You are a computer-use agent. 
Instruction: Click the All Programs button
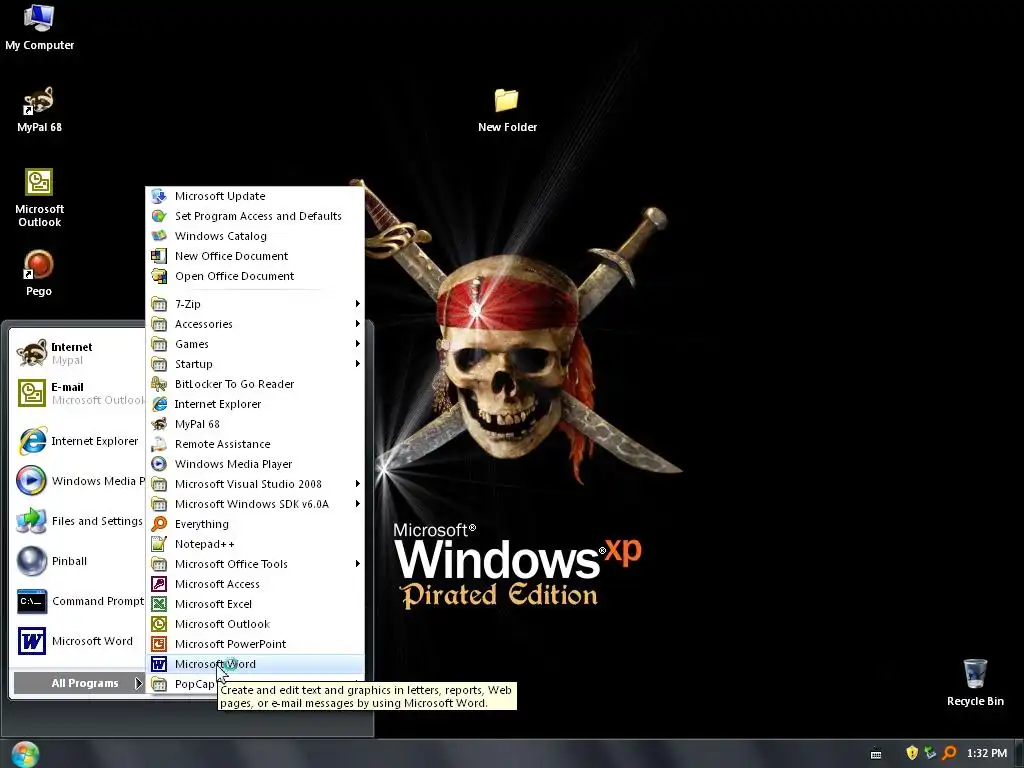pyautogui.click(x=78, y=683)
